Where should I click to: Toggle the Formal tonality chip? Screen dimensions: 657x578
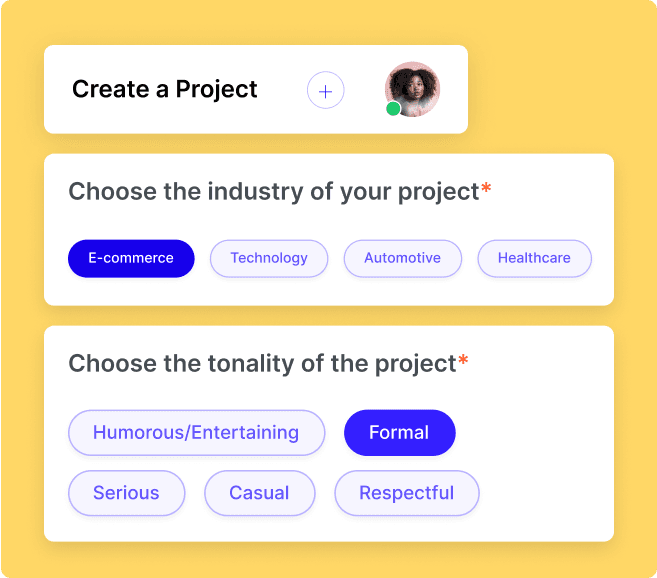point(400,433)
